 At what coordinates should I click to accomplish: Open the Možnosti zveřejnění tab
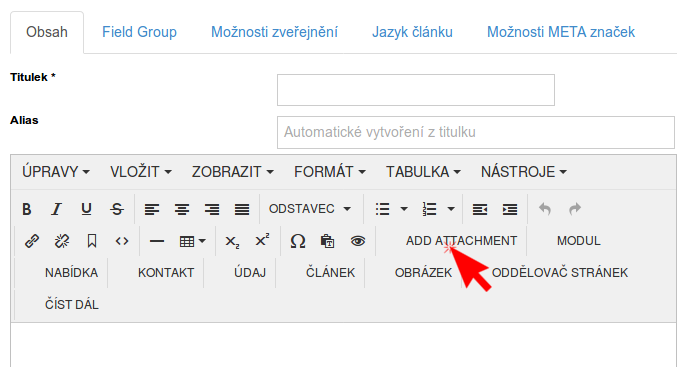point(274,32)
